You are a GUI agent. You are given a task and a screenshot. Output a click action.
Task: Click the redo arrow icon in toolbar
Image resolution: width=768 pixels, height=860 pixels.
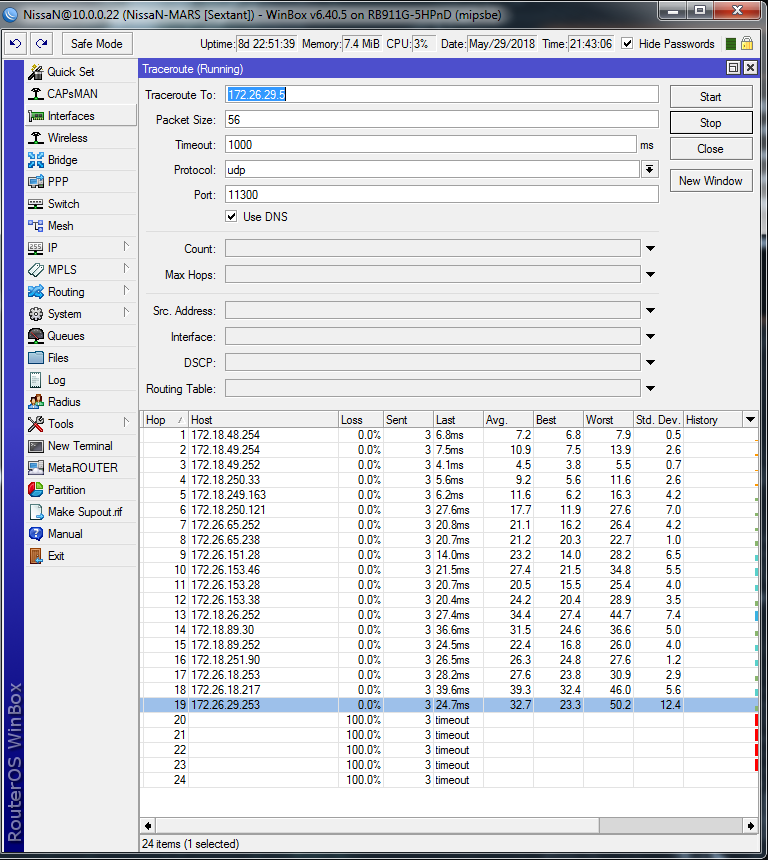[41, 44]
